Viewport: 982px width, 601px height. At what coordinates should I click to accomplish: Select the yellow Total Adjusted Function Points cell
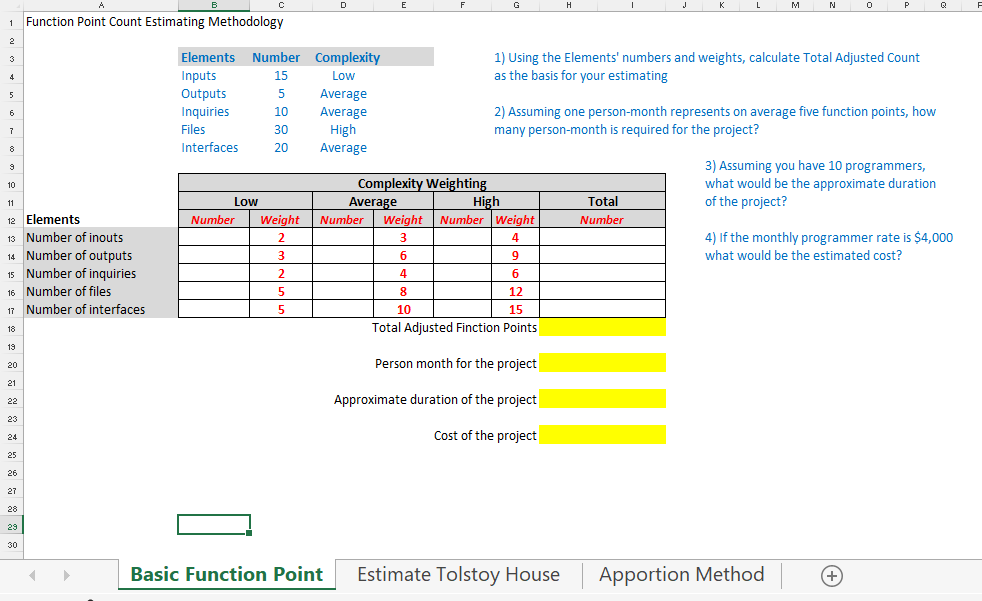[601, 327]
